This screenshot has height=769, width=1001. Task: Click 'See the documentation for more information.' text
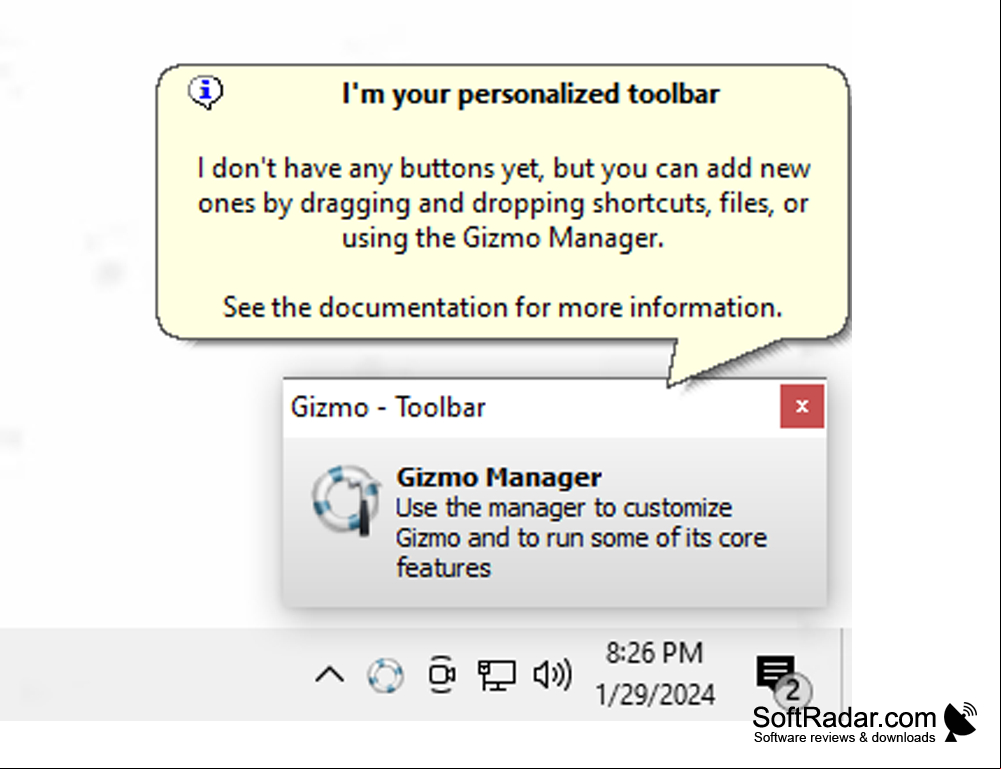click(502, 307)
